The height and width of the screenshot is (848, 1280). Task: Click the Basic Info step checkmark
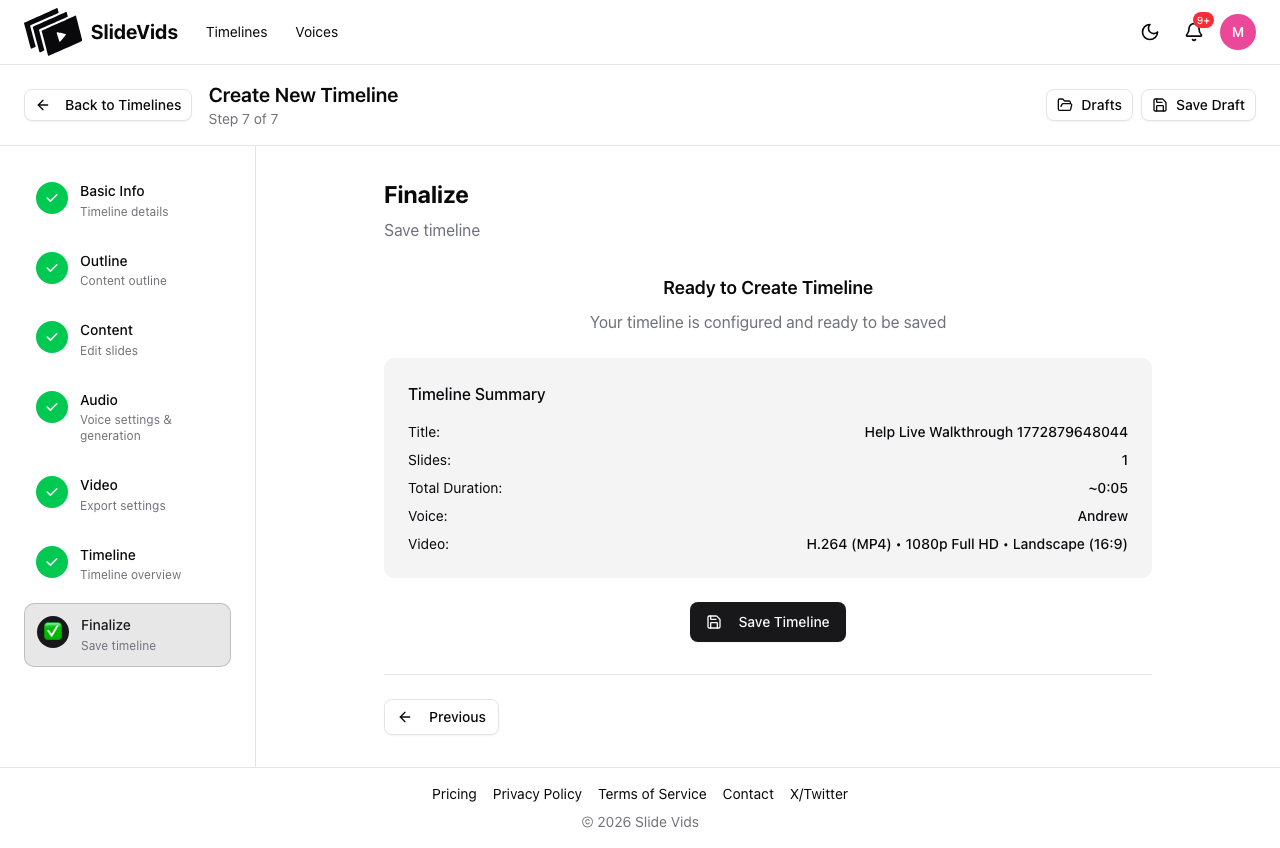52,198
